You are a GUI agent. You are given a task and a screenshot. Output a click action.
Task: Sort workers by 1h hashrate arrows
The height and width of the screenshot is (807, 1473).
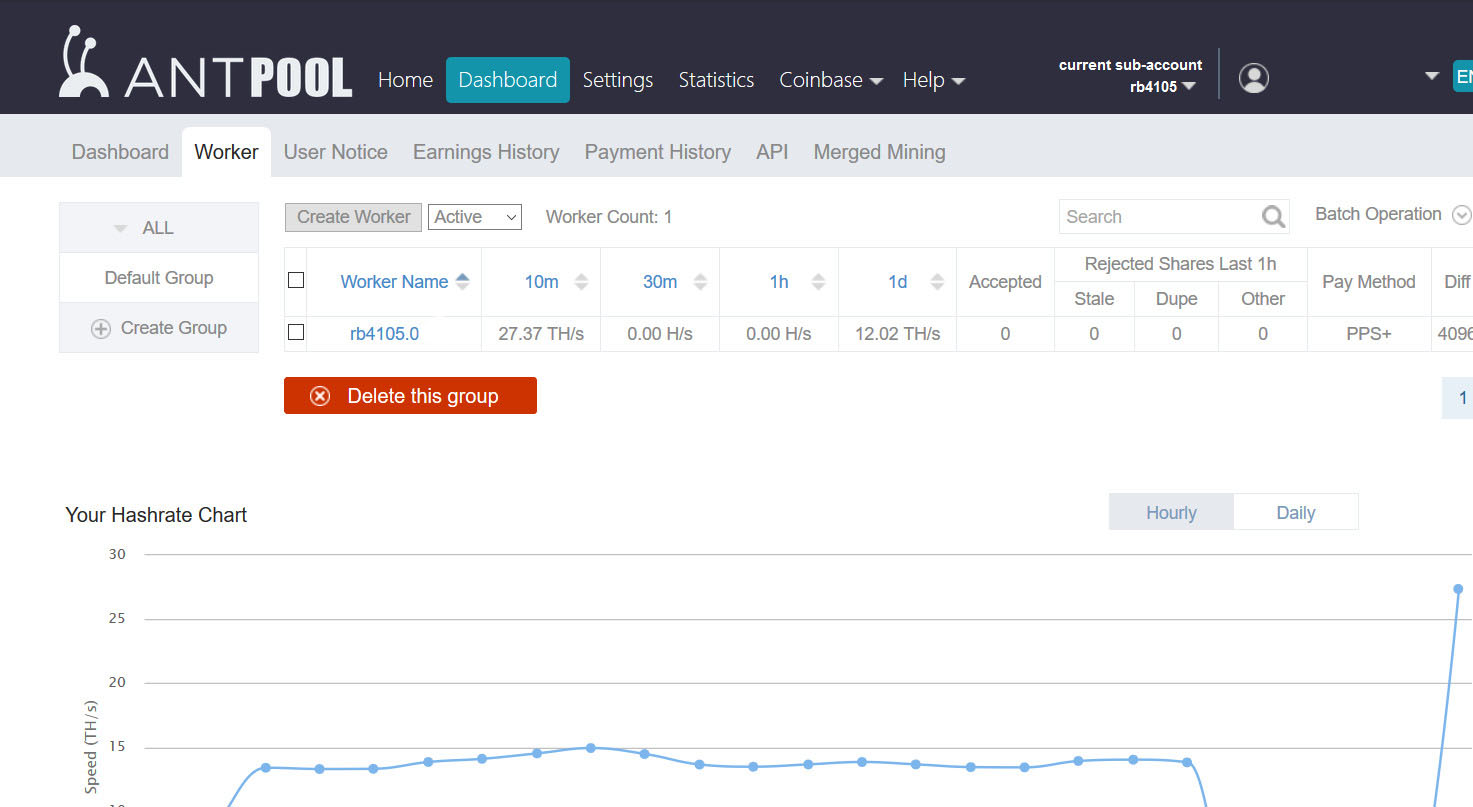(818, 282)
